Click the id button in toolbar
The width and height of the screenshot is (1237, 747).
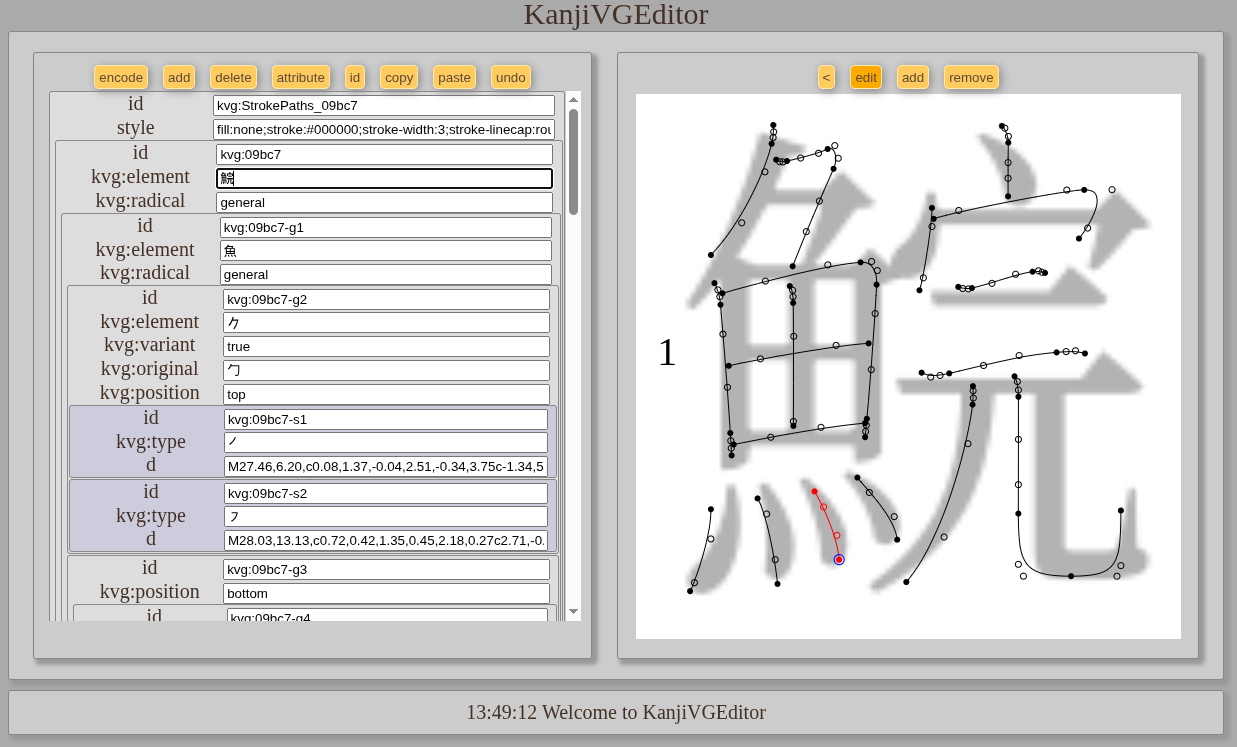355,77
